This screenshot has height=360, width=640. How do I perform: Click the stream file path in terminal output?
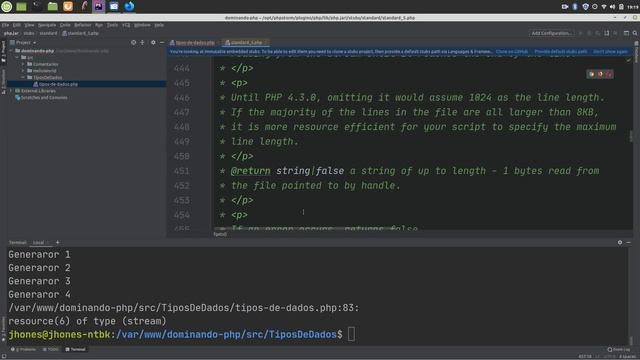pyautogui.click(x=184, y=308)
